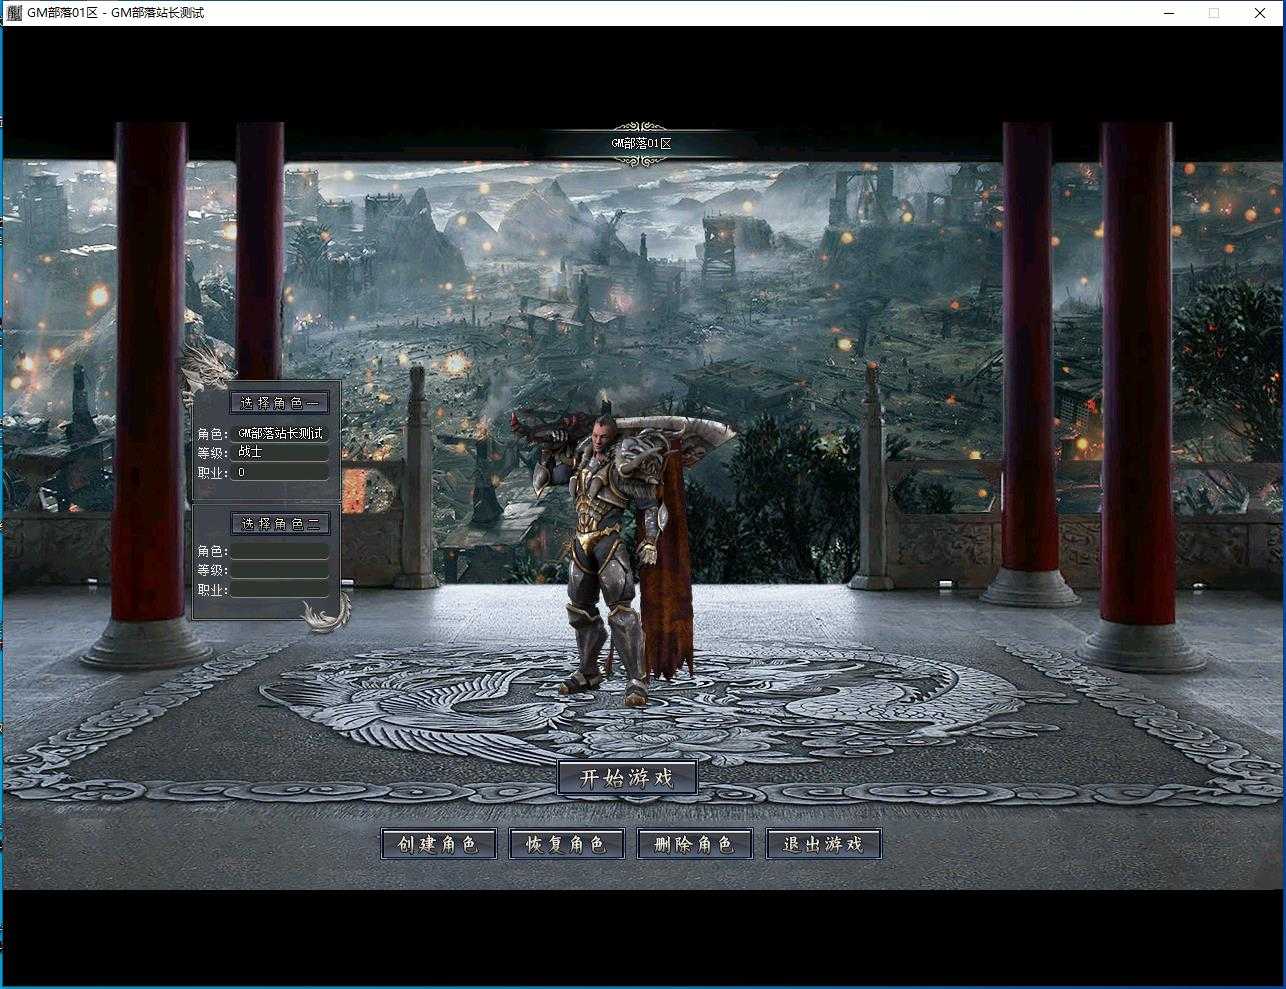Click the empty 角色 field under 选择角色二

click(280, 551)
